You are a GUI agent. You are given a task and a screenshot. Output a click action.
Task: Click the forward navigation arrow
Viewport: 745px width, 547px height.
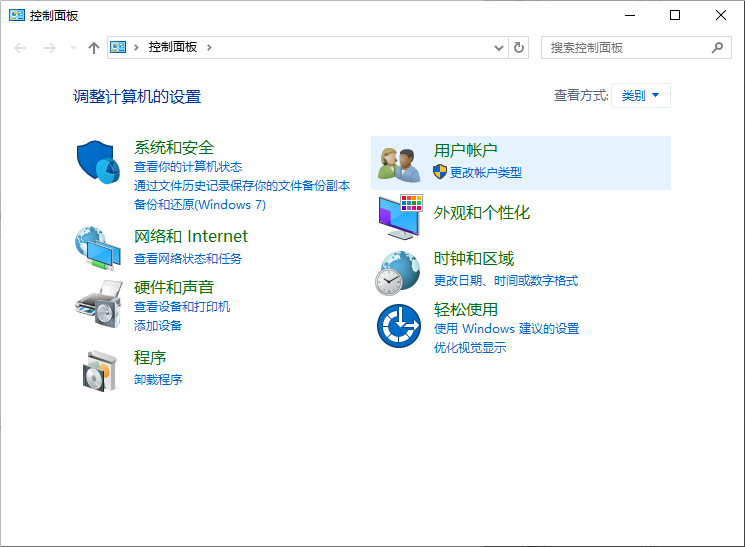pos(49,48)
